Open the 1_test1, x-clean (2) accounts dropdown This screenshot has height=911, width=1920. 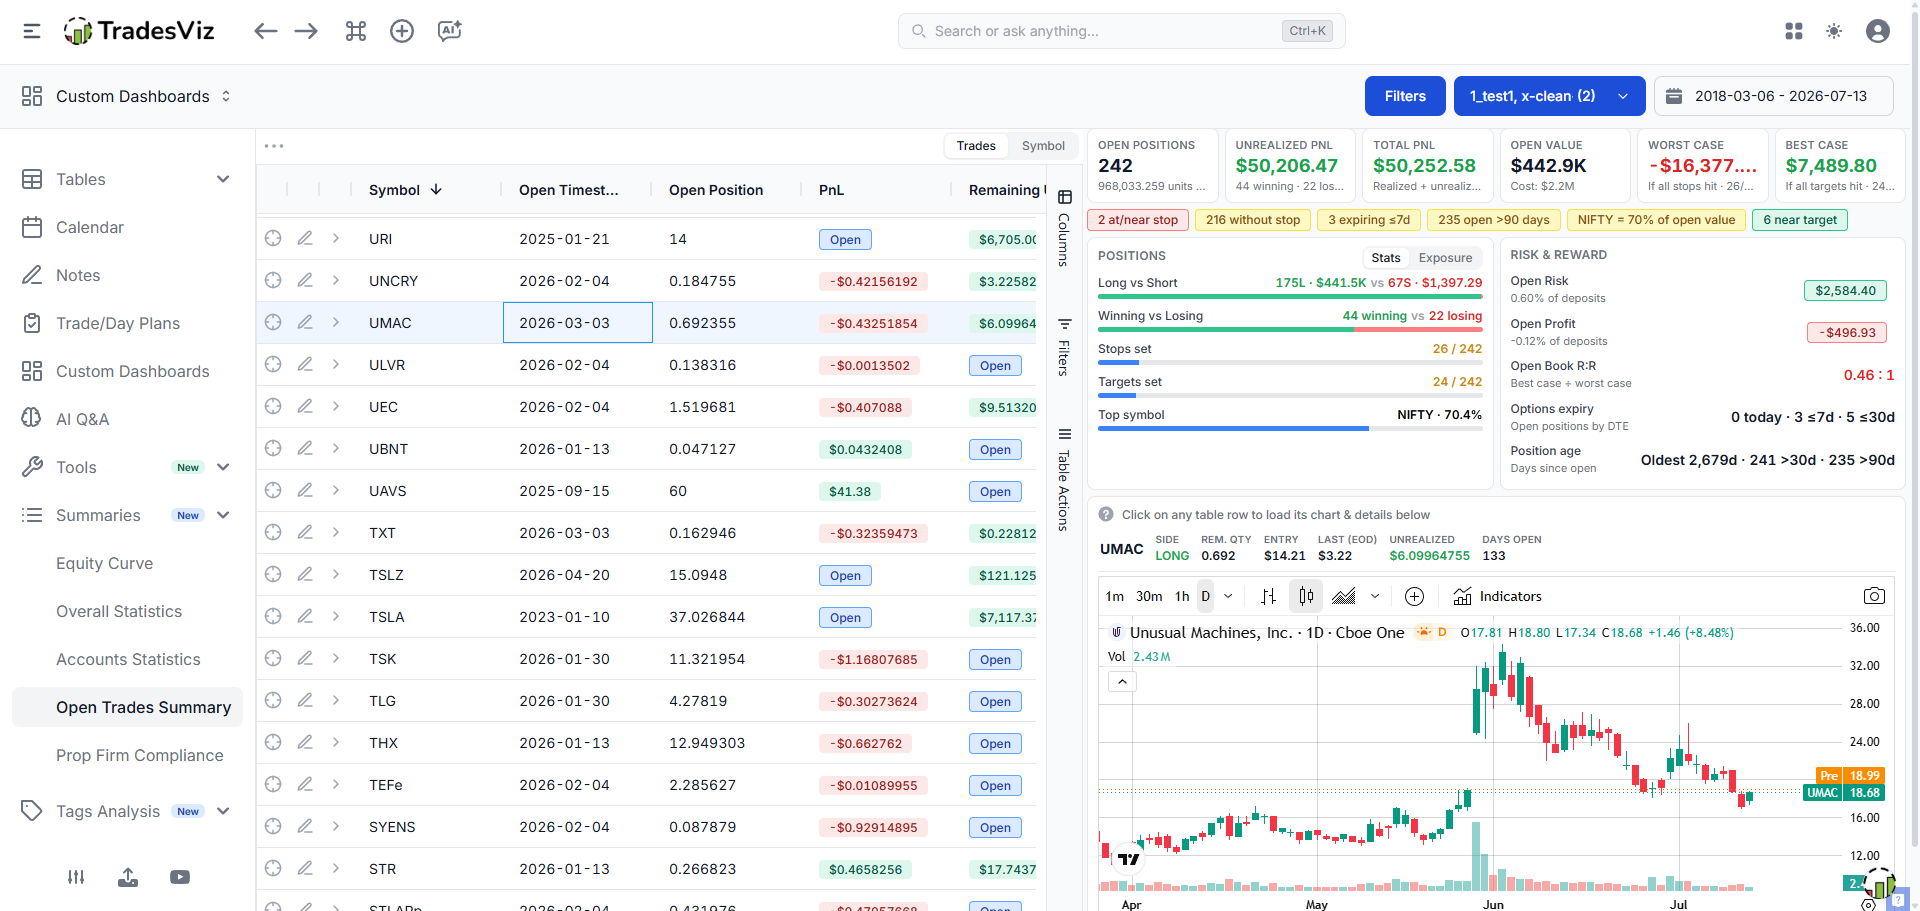coord(1549,96)
